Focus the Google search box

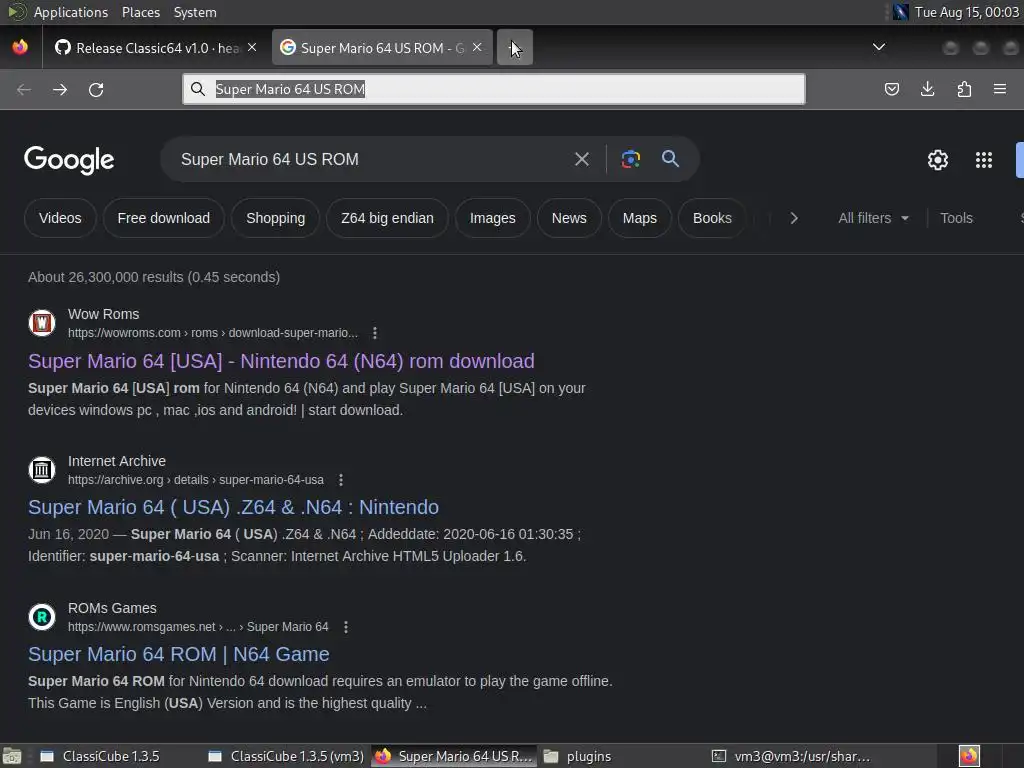click(369, 159)
